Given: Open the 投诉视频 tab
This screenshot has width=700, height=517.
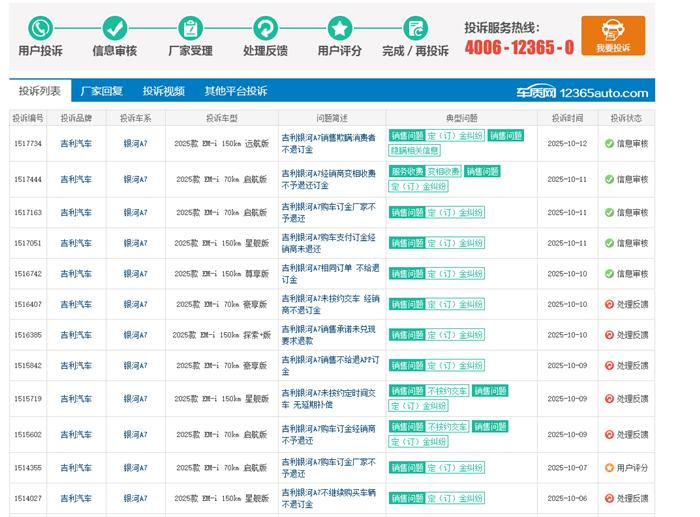Looking at the screenshot, I should click(163, 91).
